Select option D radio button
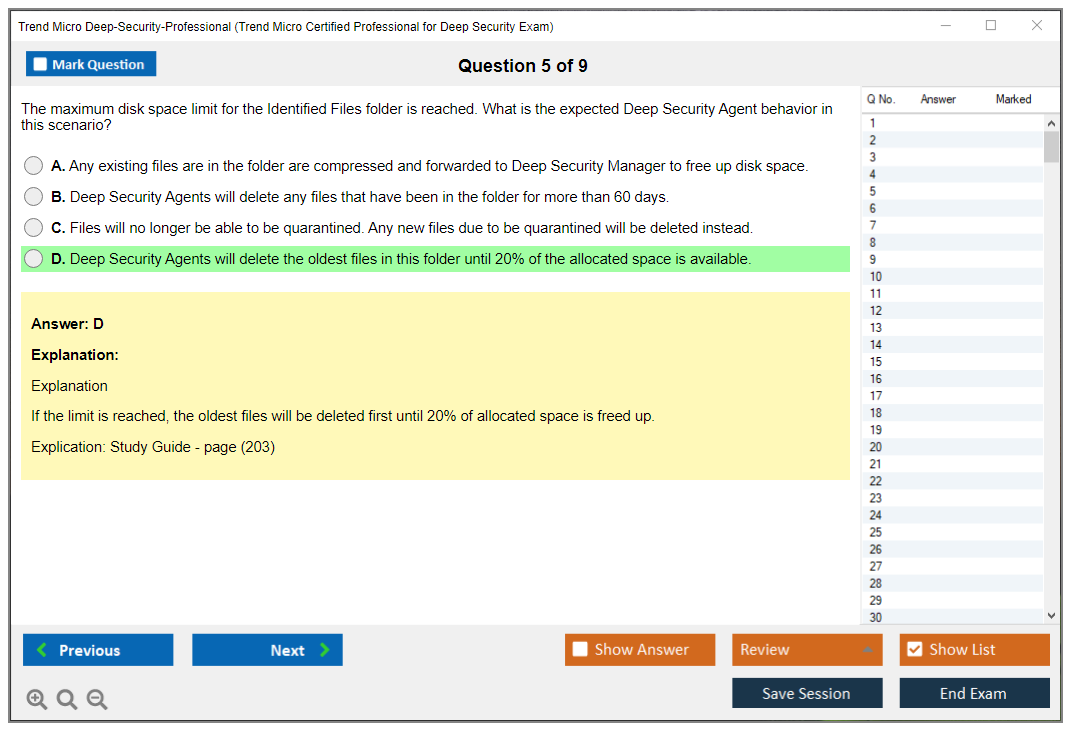Image resolution: width=1075 pixels, height=735 pixels. click(x=34, y=259)
